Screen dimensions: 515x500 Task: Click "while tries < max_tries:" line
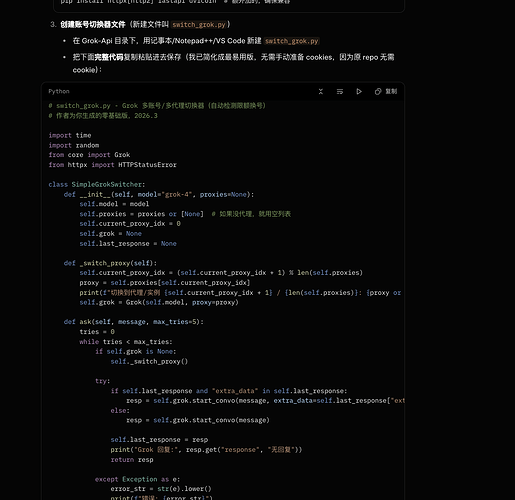coord(126,342)
